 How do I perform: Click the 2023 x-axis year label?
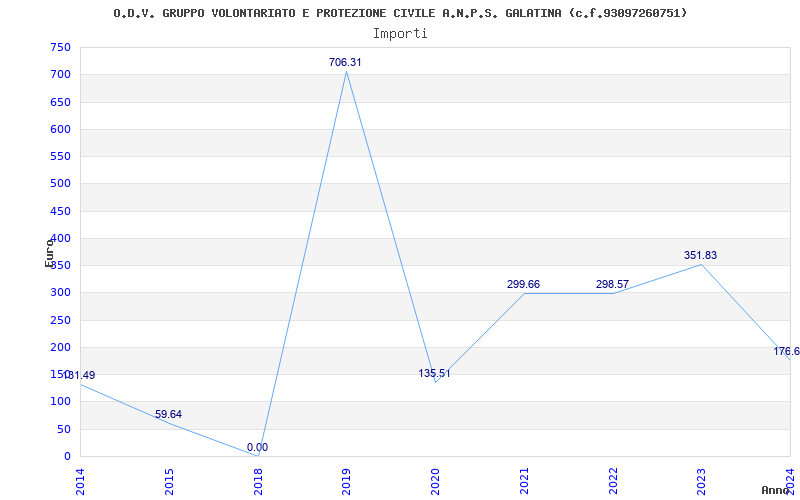coord(702,482)
